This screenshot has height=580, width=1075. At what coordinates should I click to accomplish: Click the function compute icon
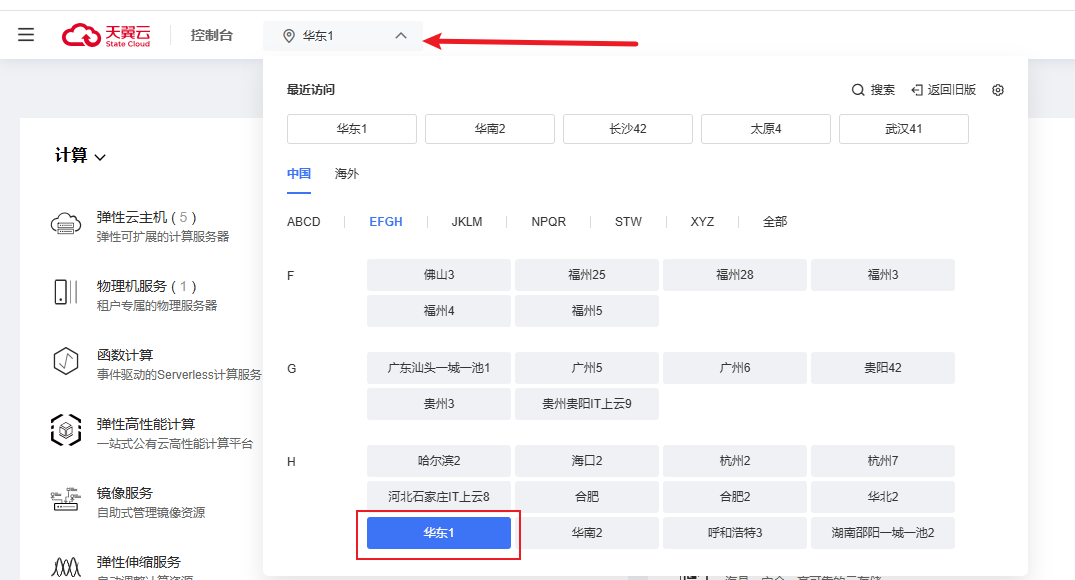[x=66, y=362]
